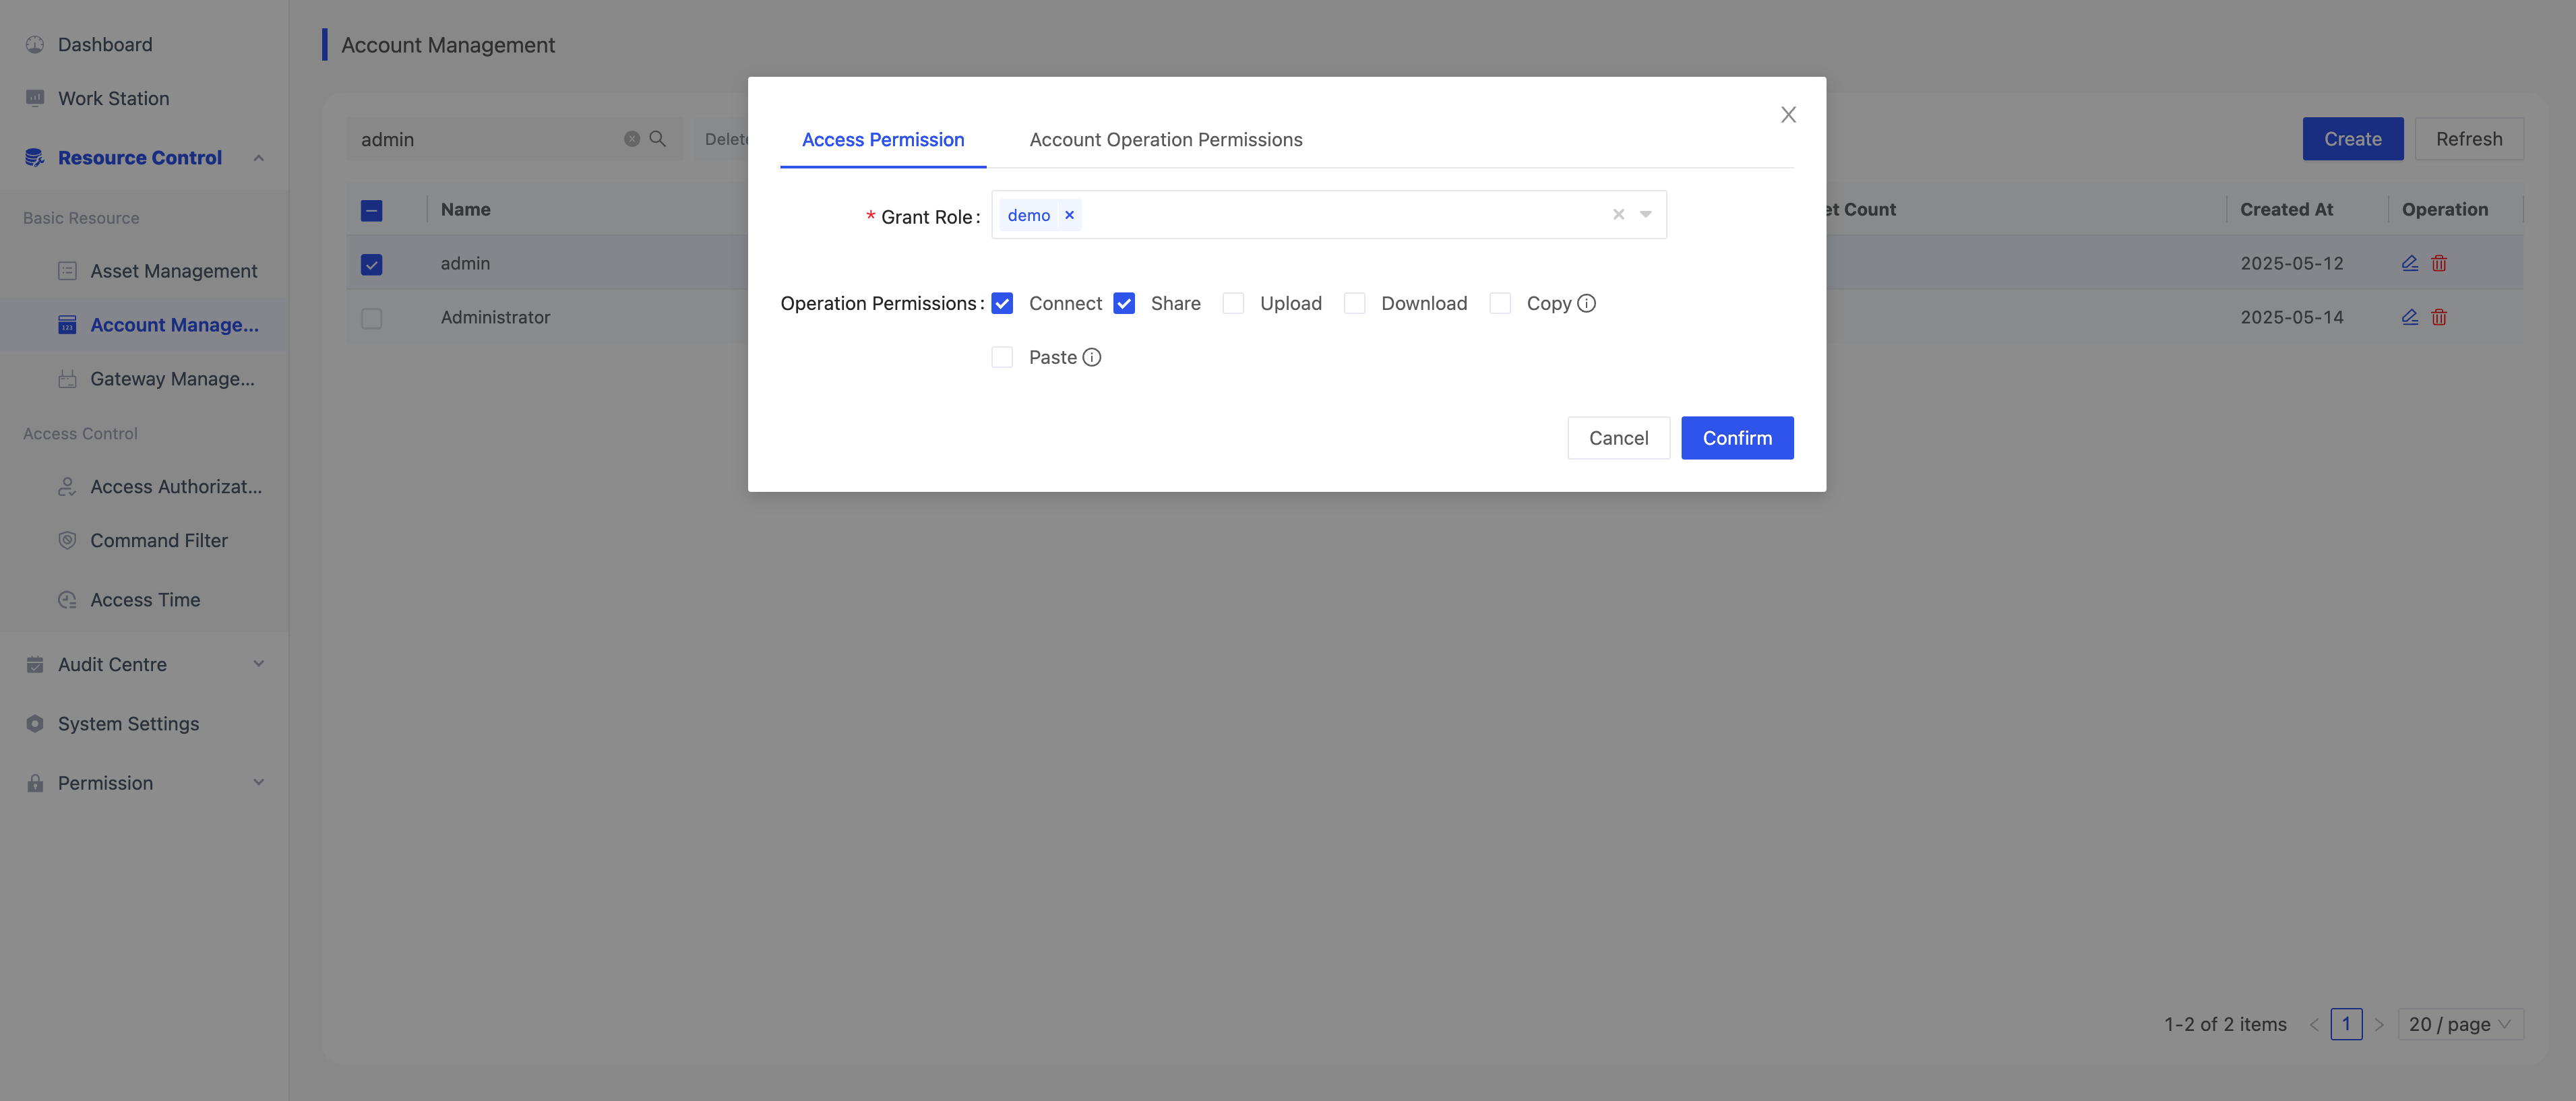Remove the demo role tag
This screenshot has height=1101, width=2576.
click(x=1069, y=215)
